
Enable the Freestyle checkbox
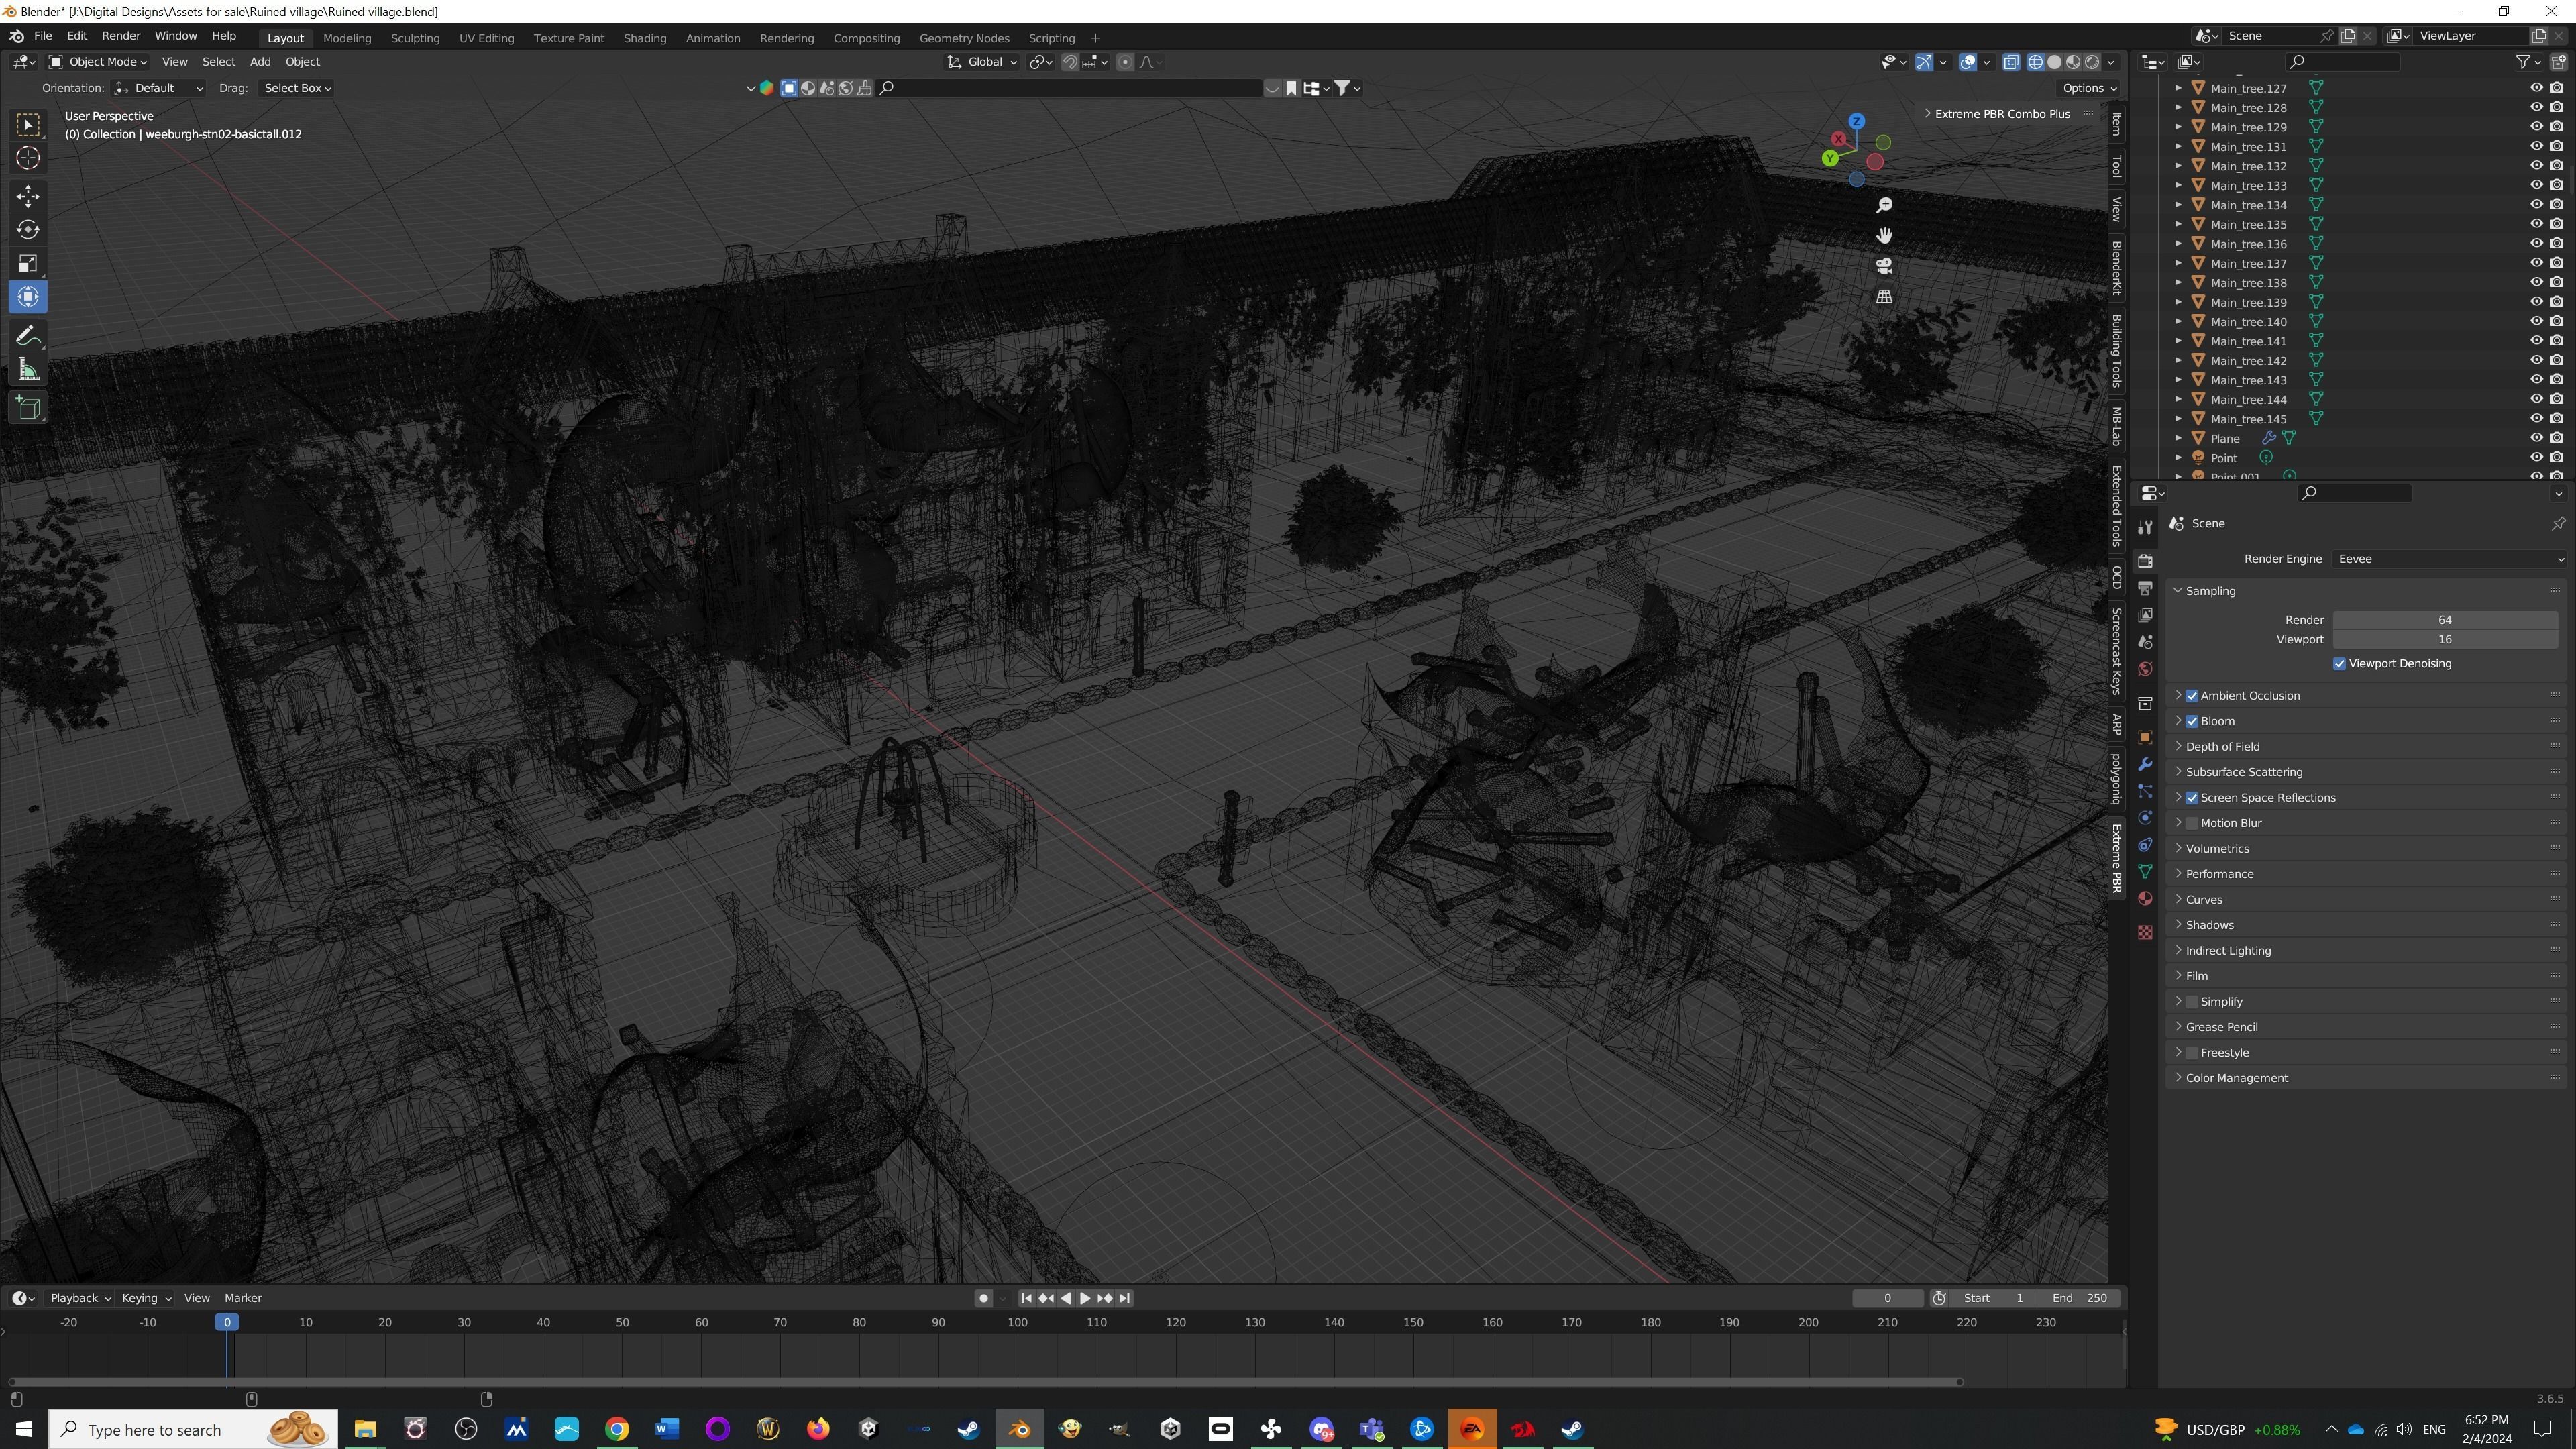click(x=2192, y=1053)
